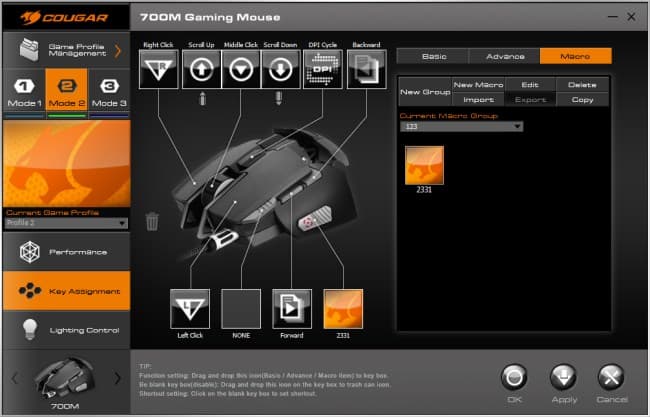650x417 pixels.
Task: Click the Left Click key box
Action: tap(190, 309)
